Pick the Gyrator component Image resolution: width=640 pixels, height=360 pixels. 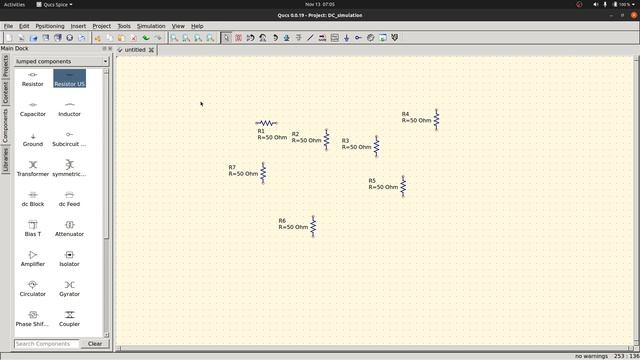pyautogui.click(x=69, y=289)
